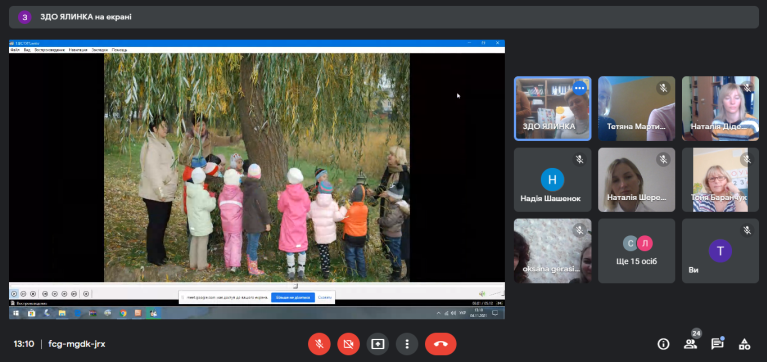This screenshot has width=767, height=362.
Task: Select the Тетяна Марти... video tile
Action: coord(636,108)
